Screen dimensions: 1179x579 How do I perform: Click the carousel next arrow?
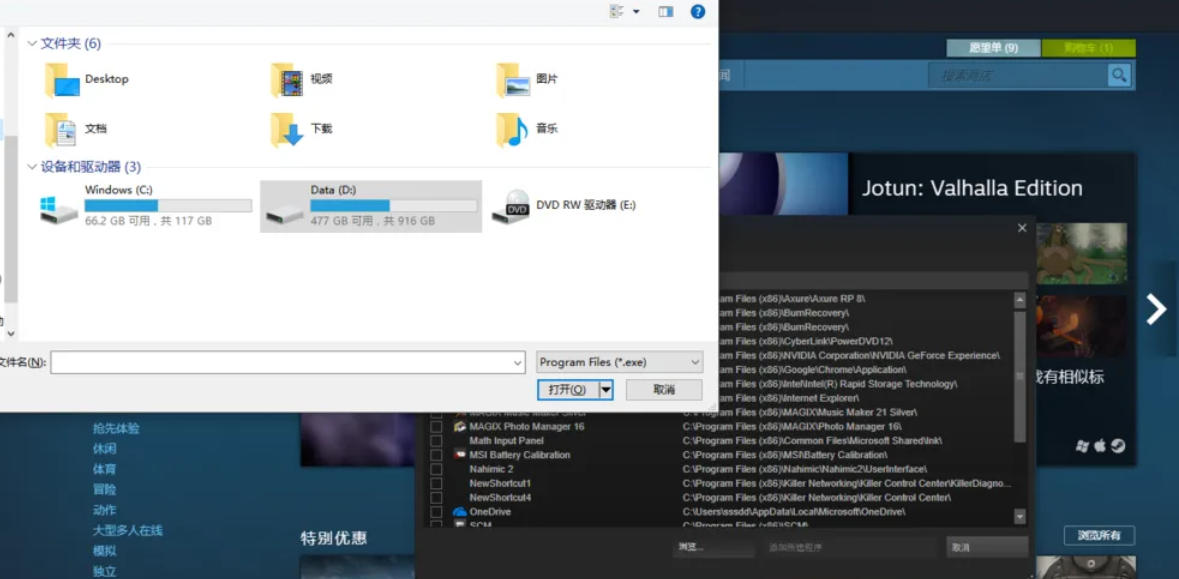coord(1157,308)
